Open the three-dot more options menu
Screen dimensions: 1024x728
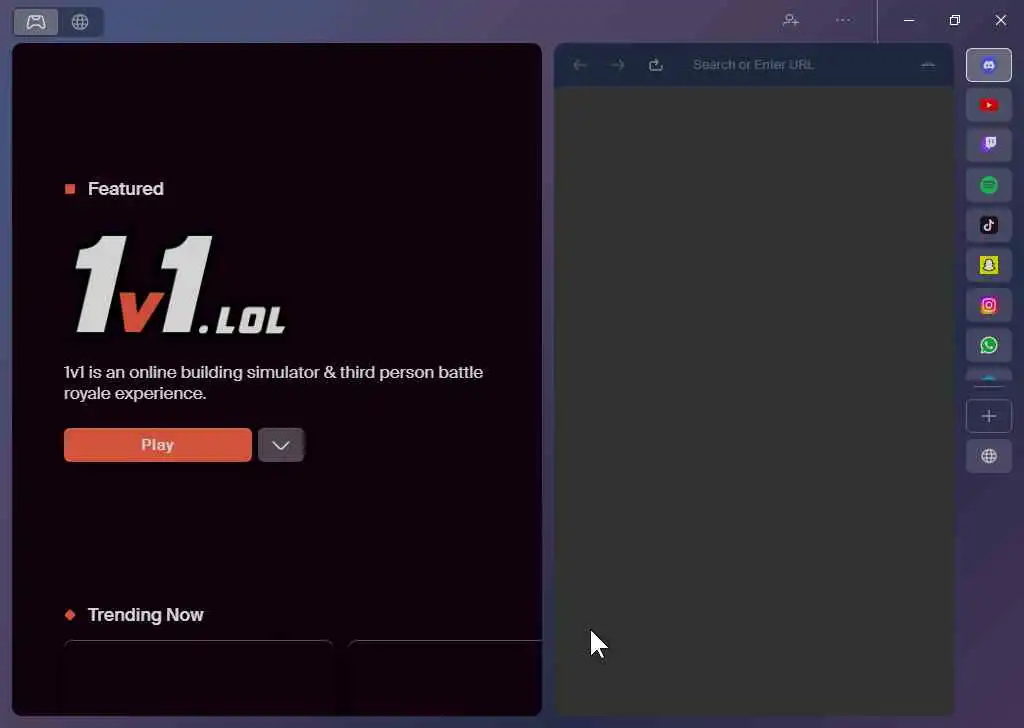843,20
